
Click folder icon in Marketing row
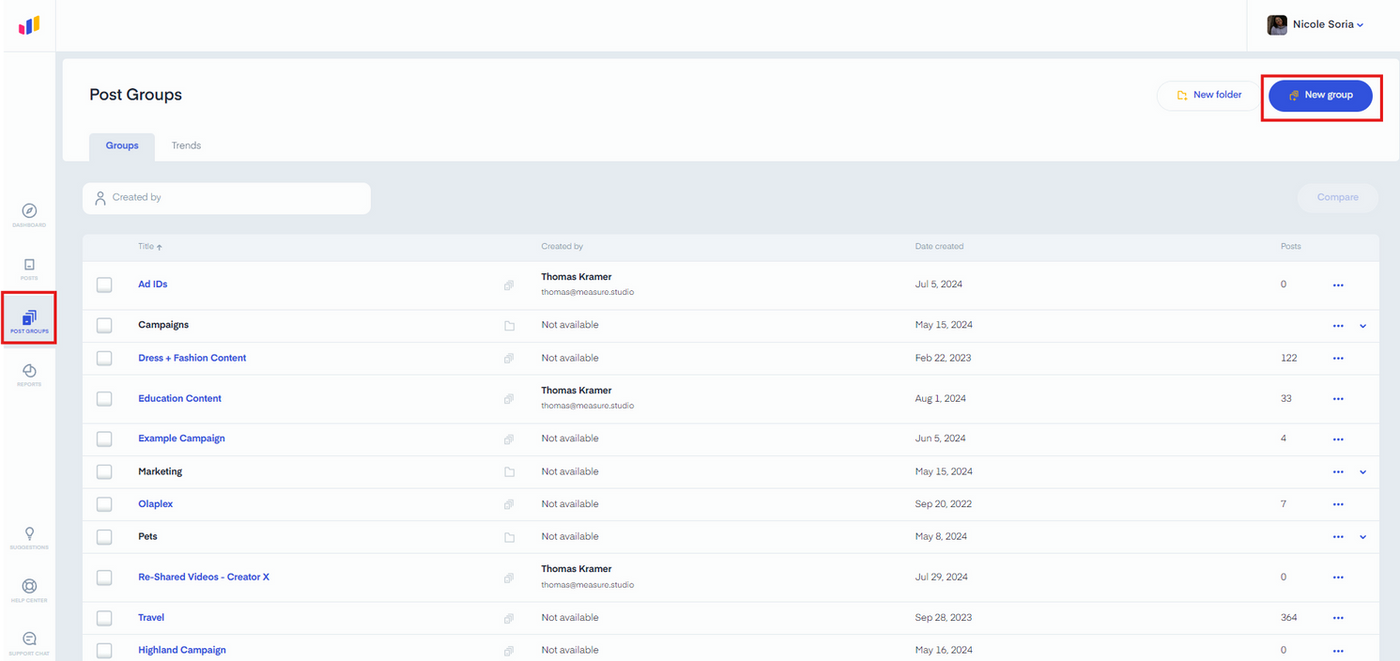pos(509,472)
